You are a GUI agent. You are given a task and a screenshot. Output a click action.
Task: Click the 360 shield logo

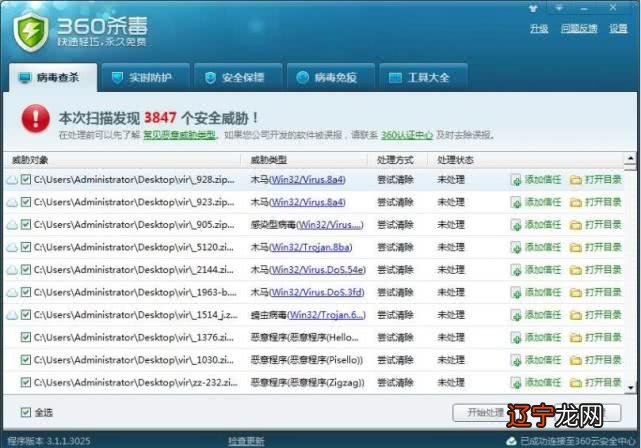[31, 31]
